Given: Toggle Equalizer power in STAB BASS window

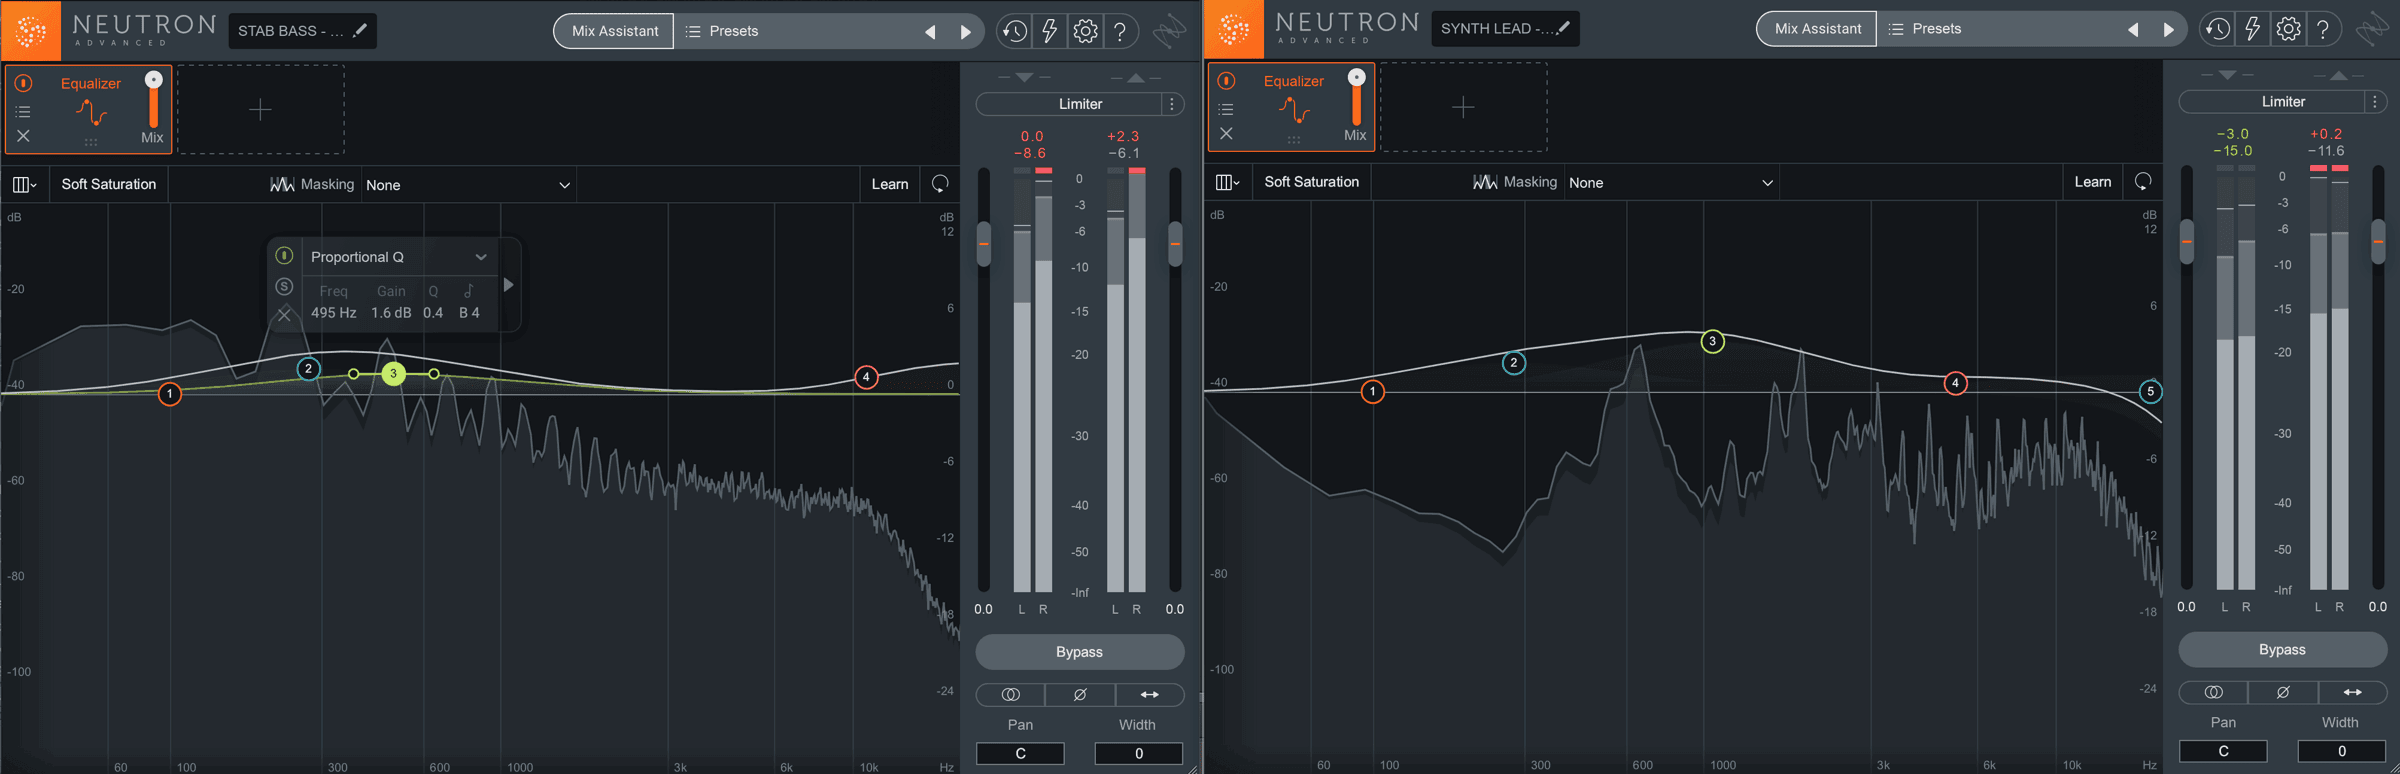Looking at the screenshot, I should (x=24, y=83).
